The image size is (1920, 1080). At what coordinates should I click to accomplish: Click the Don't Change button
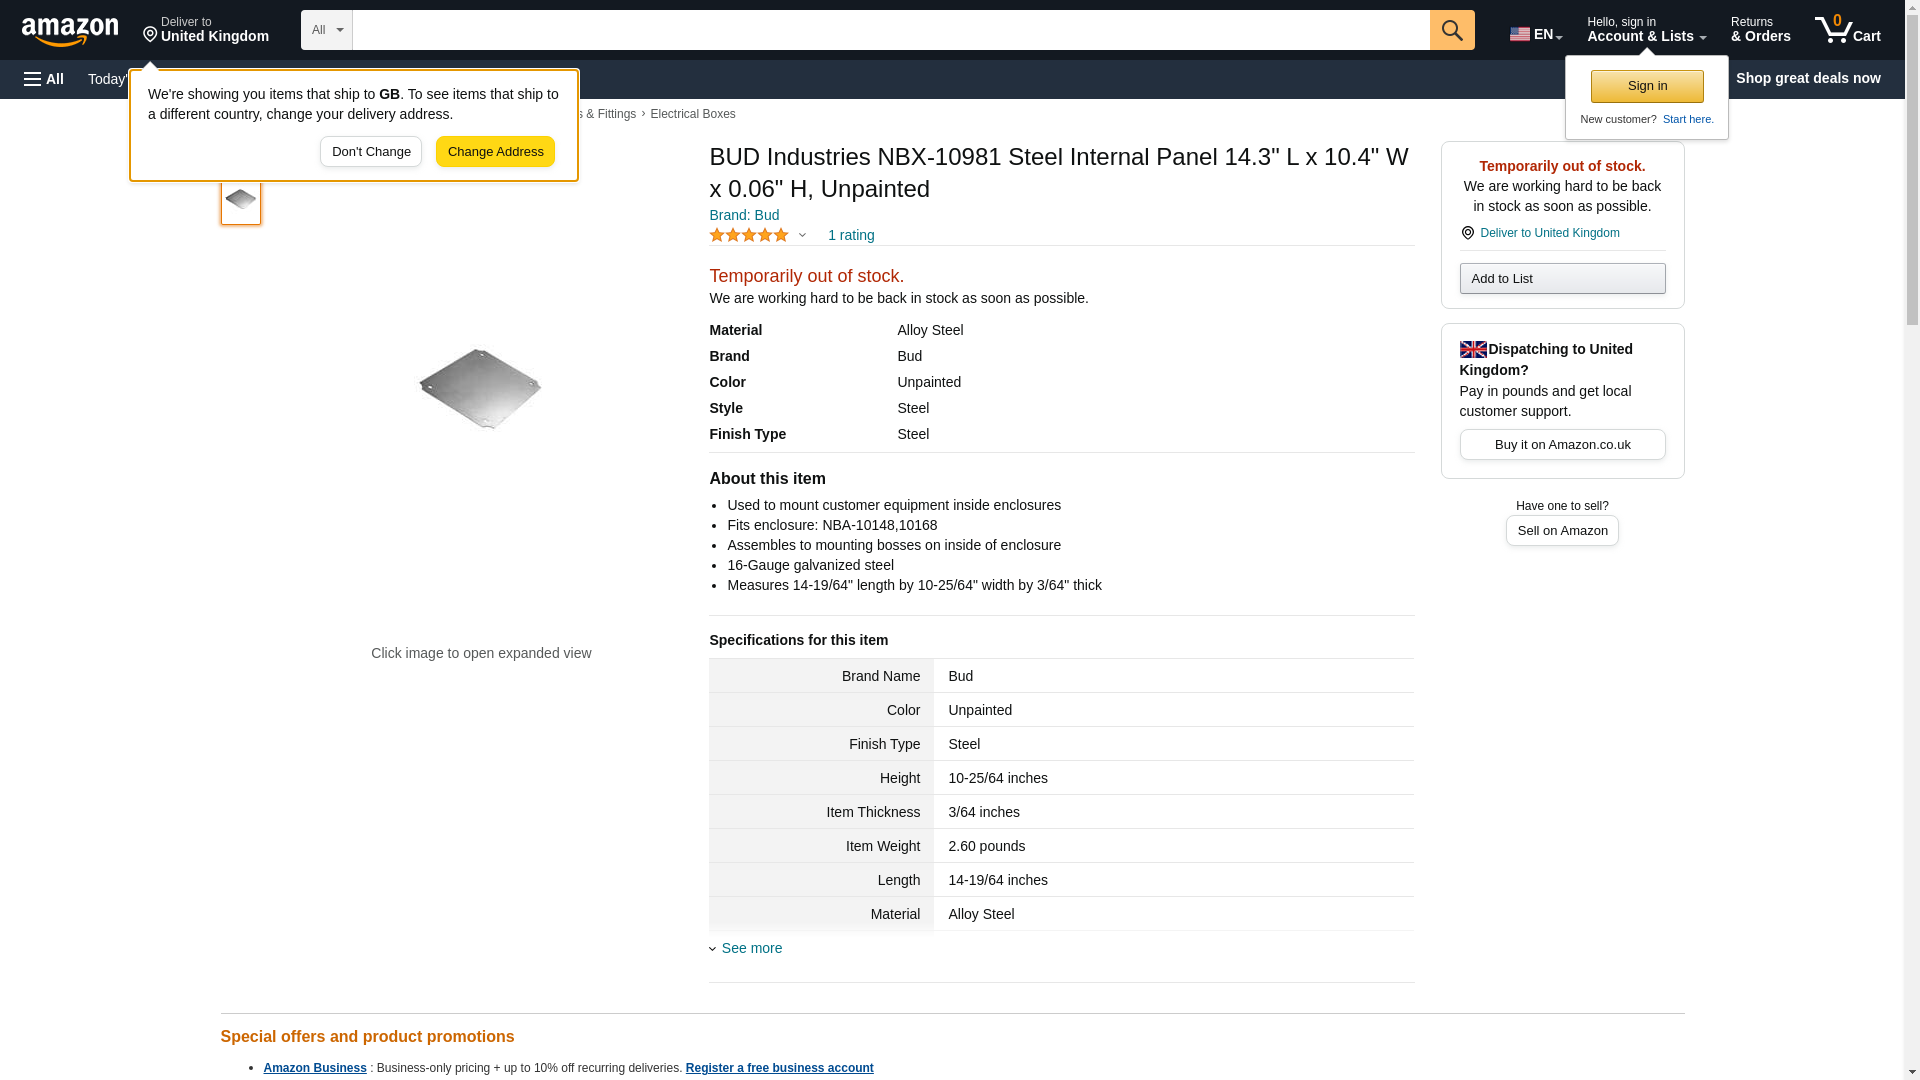pyautogui.click(x=371, y=152)
